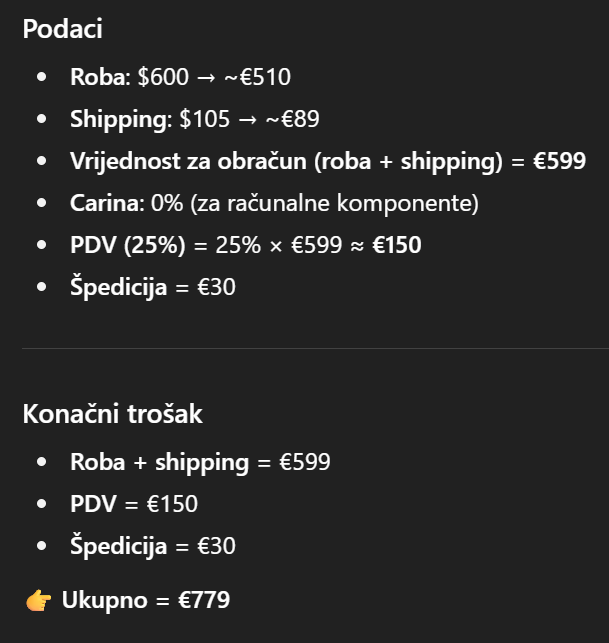
Task: Click the Shipping $105 line
Action: coord(194,119)
